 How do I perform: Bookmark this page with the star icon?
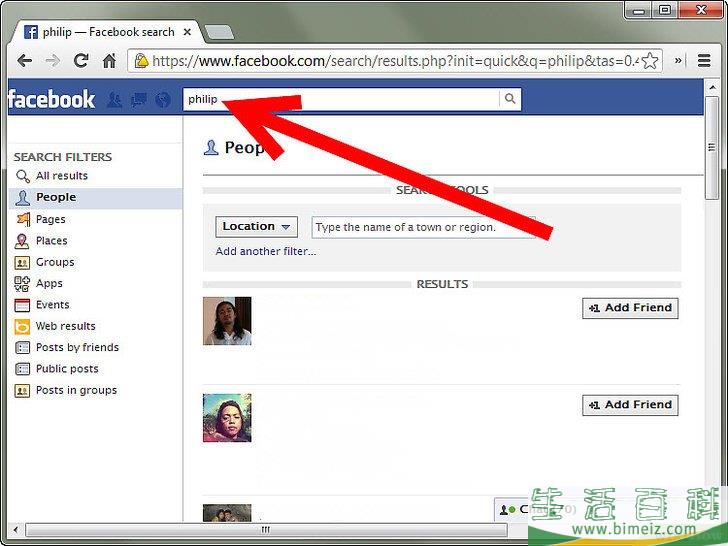[x=650, y=61]
